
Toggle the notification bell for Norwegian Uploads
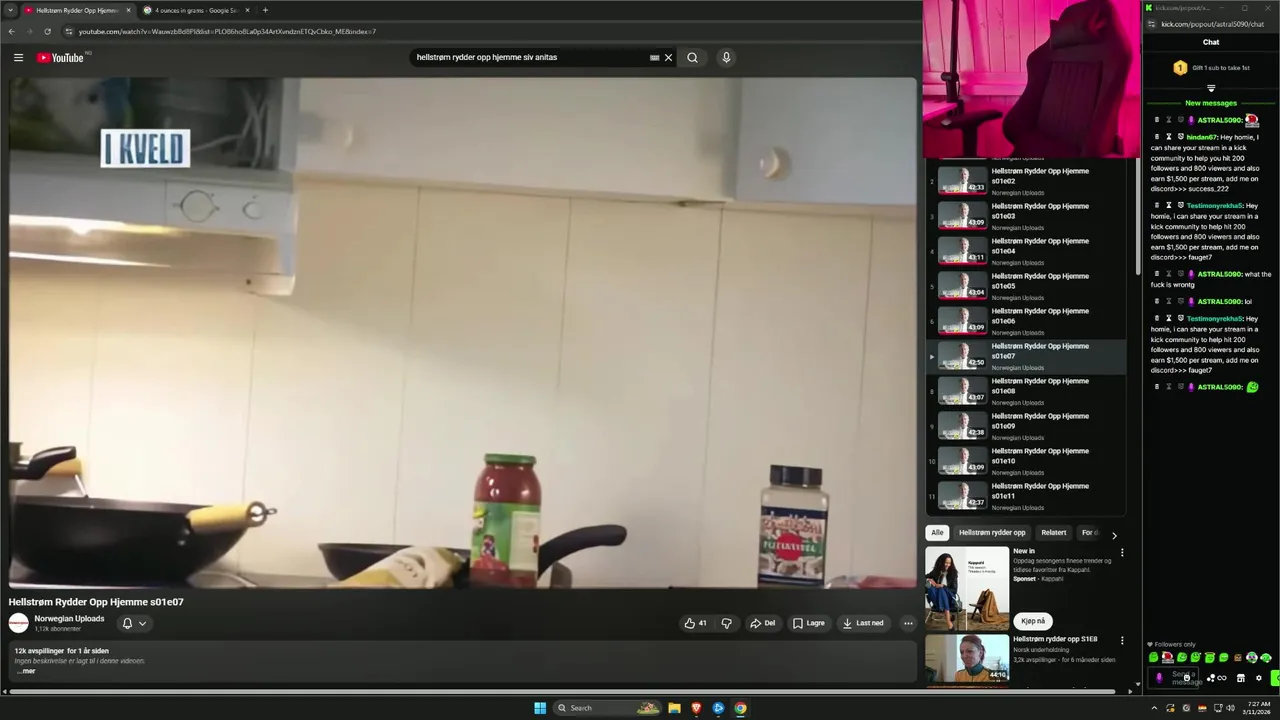[x=127, y=623]
